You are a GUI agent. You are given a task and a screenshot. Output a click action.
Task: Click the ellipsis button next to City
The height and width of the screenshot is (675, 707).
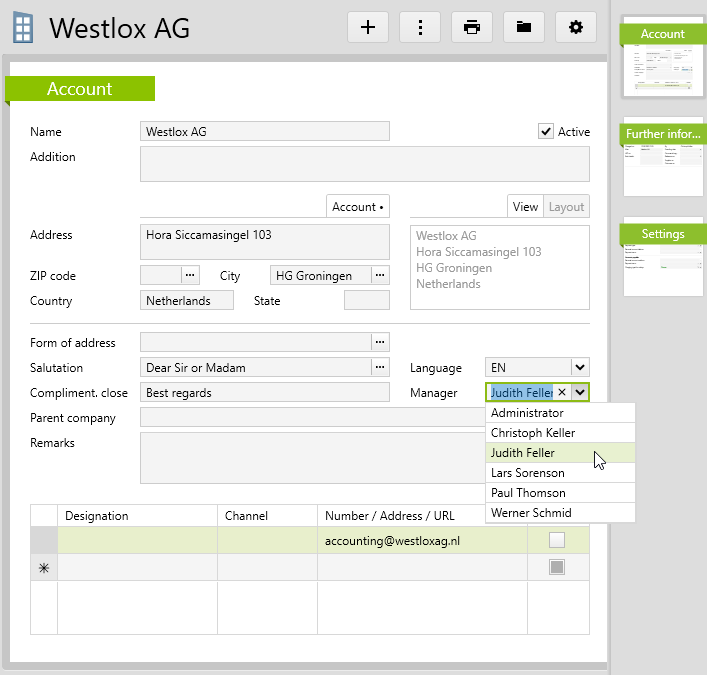click(380, 275)
